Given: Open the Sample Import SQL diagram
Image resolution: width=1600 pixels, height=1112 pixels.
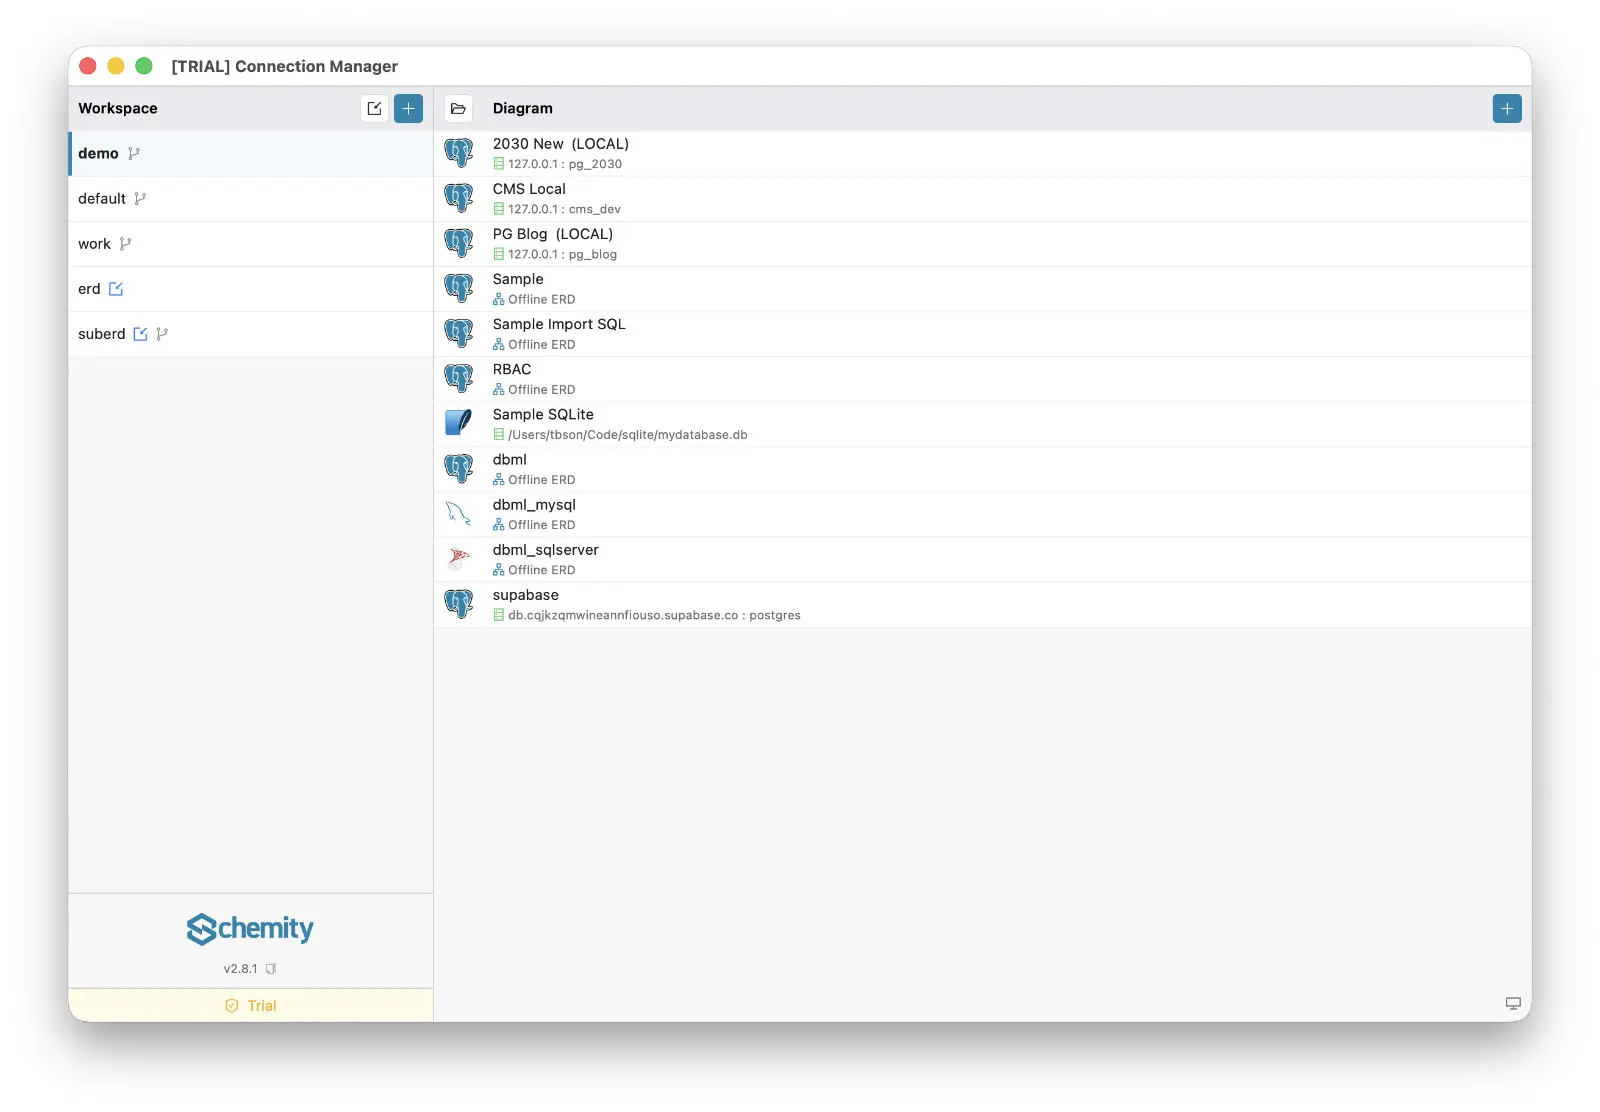Looking at the screenshot, I should pyautogui.click(x=983, y=333).
